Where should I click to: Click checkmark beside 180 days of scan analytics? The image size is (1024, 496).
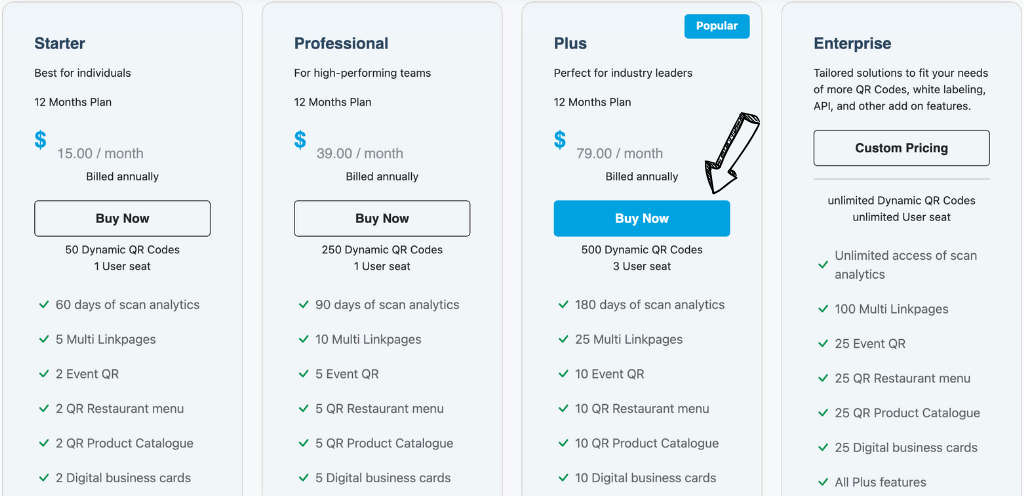pos(564,305)
